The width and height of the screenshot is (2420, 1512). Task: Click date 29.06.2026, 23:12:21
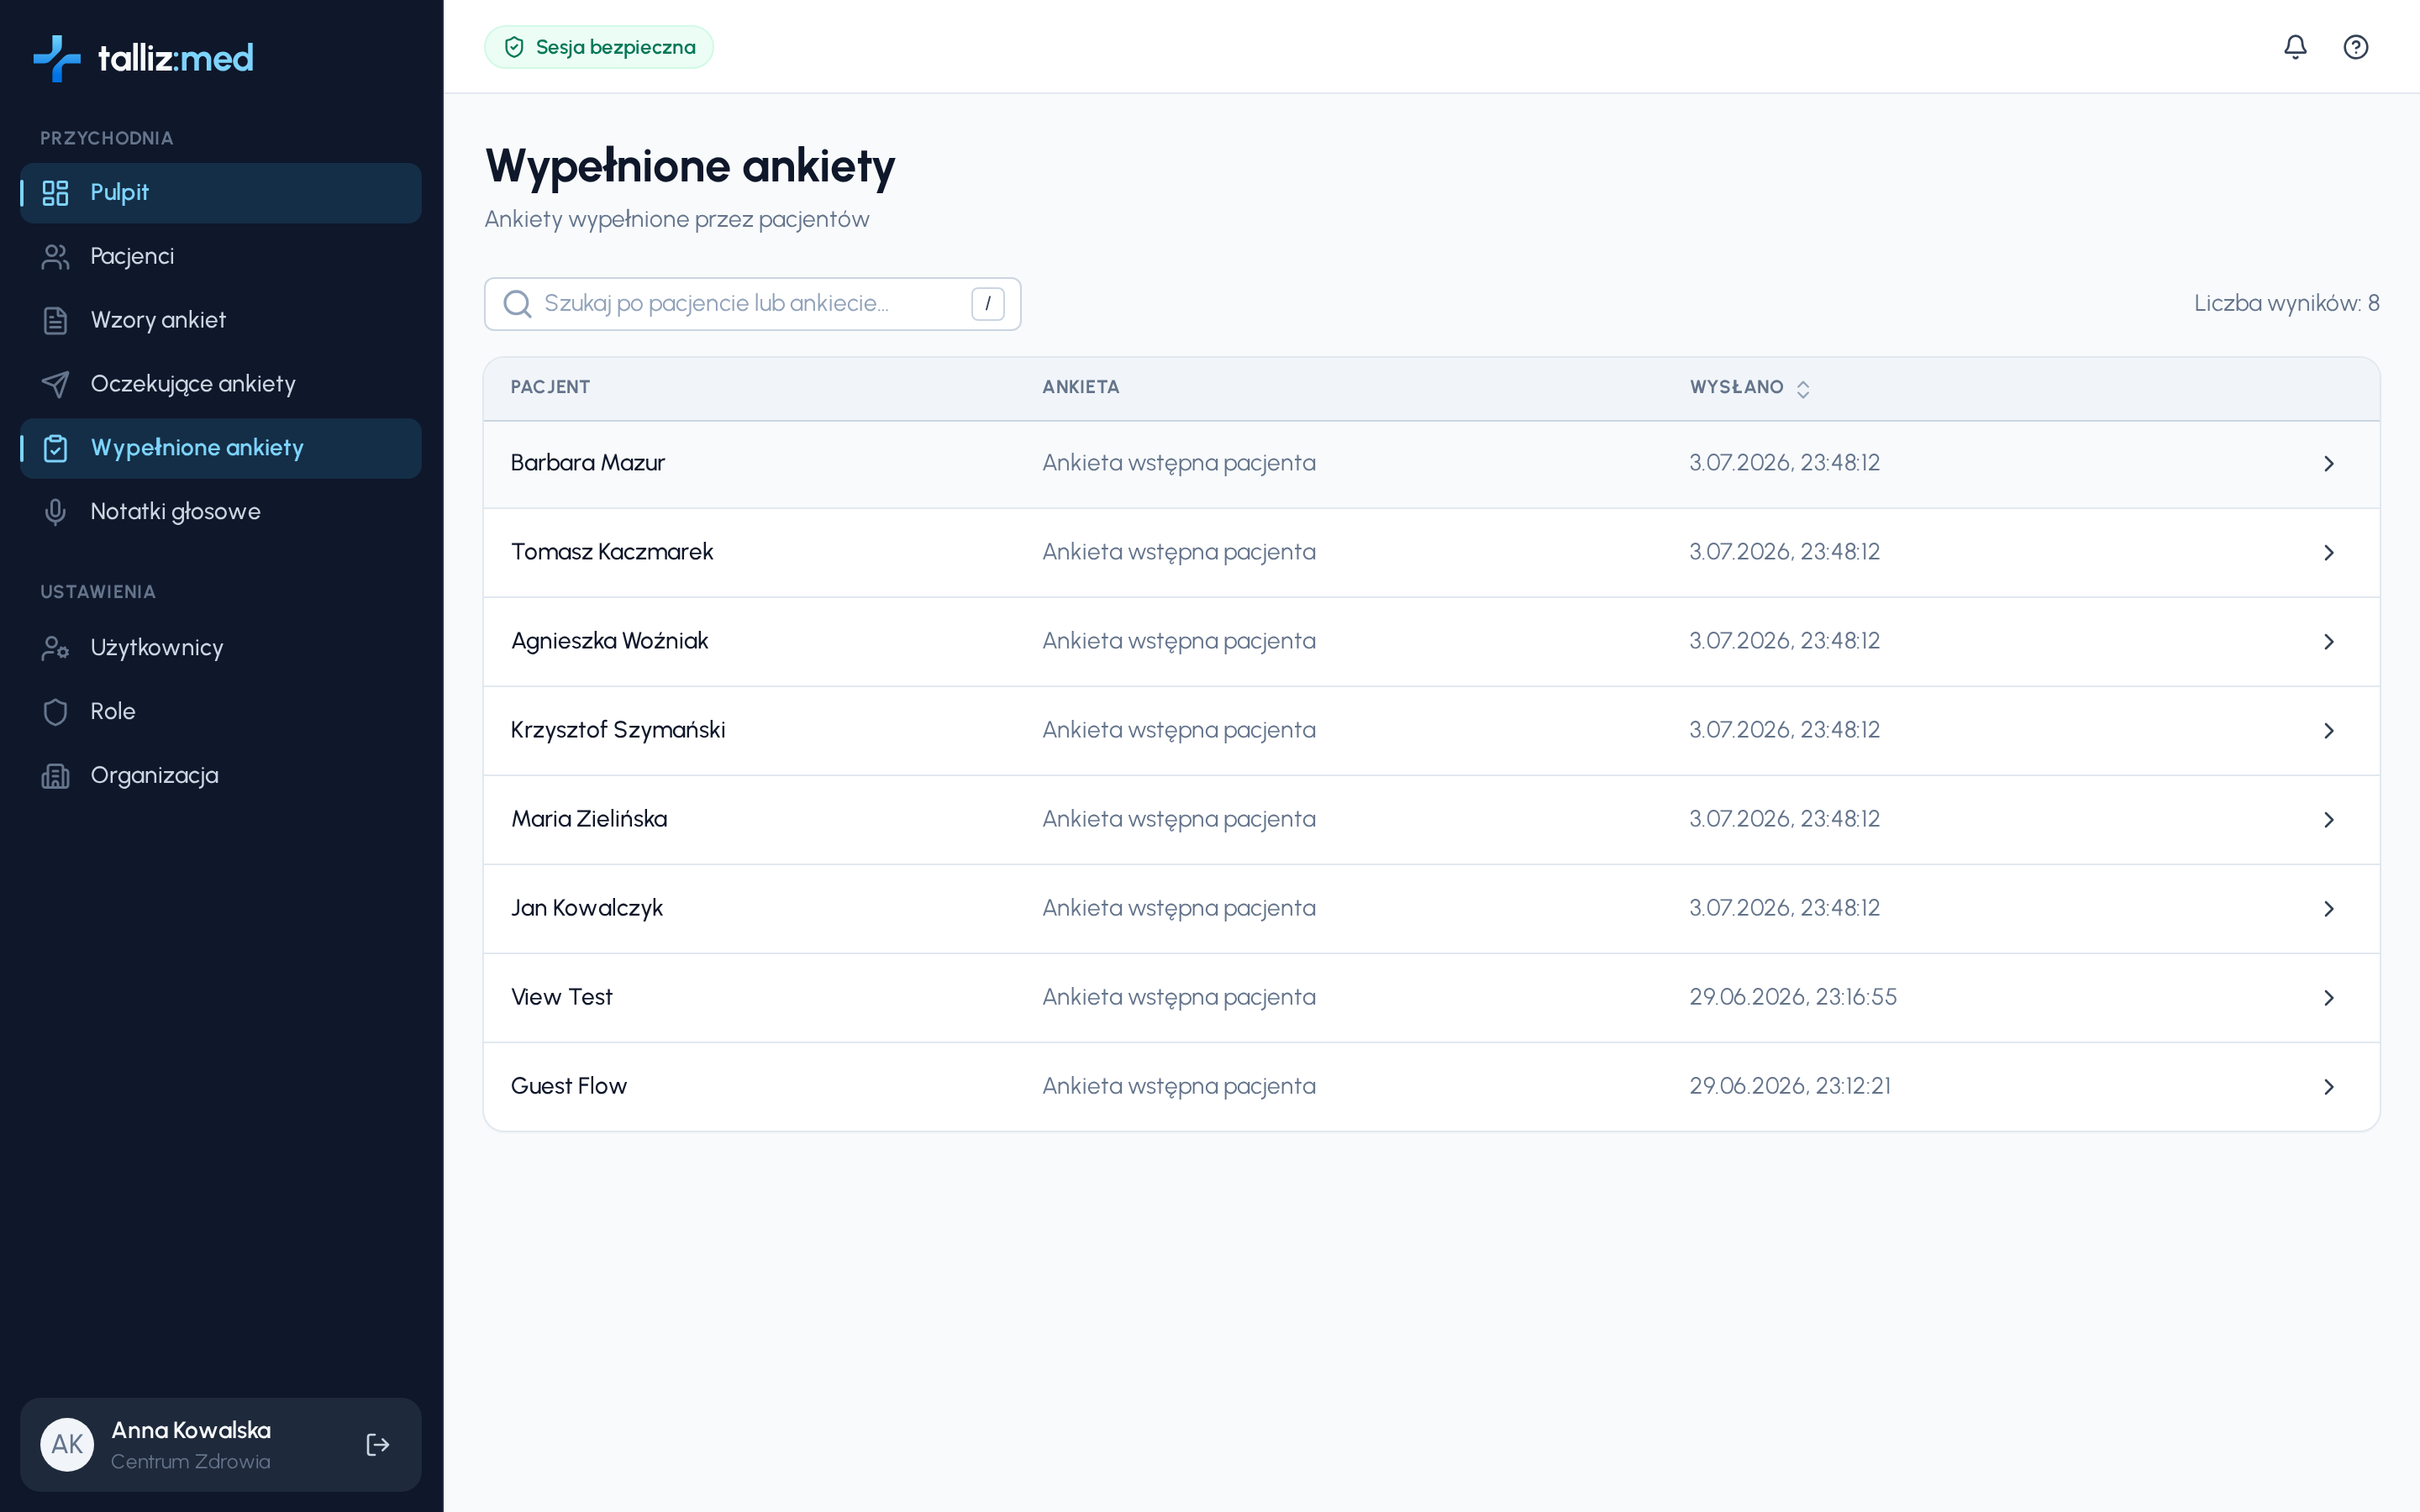tap(1789, 1086)
